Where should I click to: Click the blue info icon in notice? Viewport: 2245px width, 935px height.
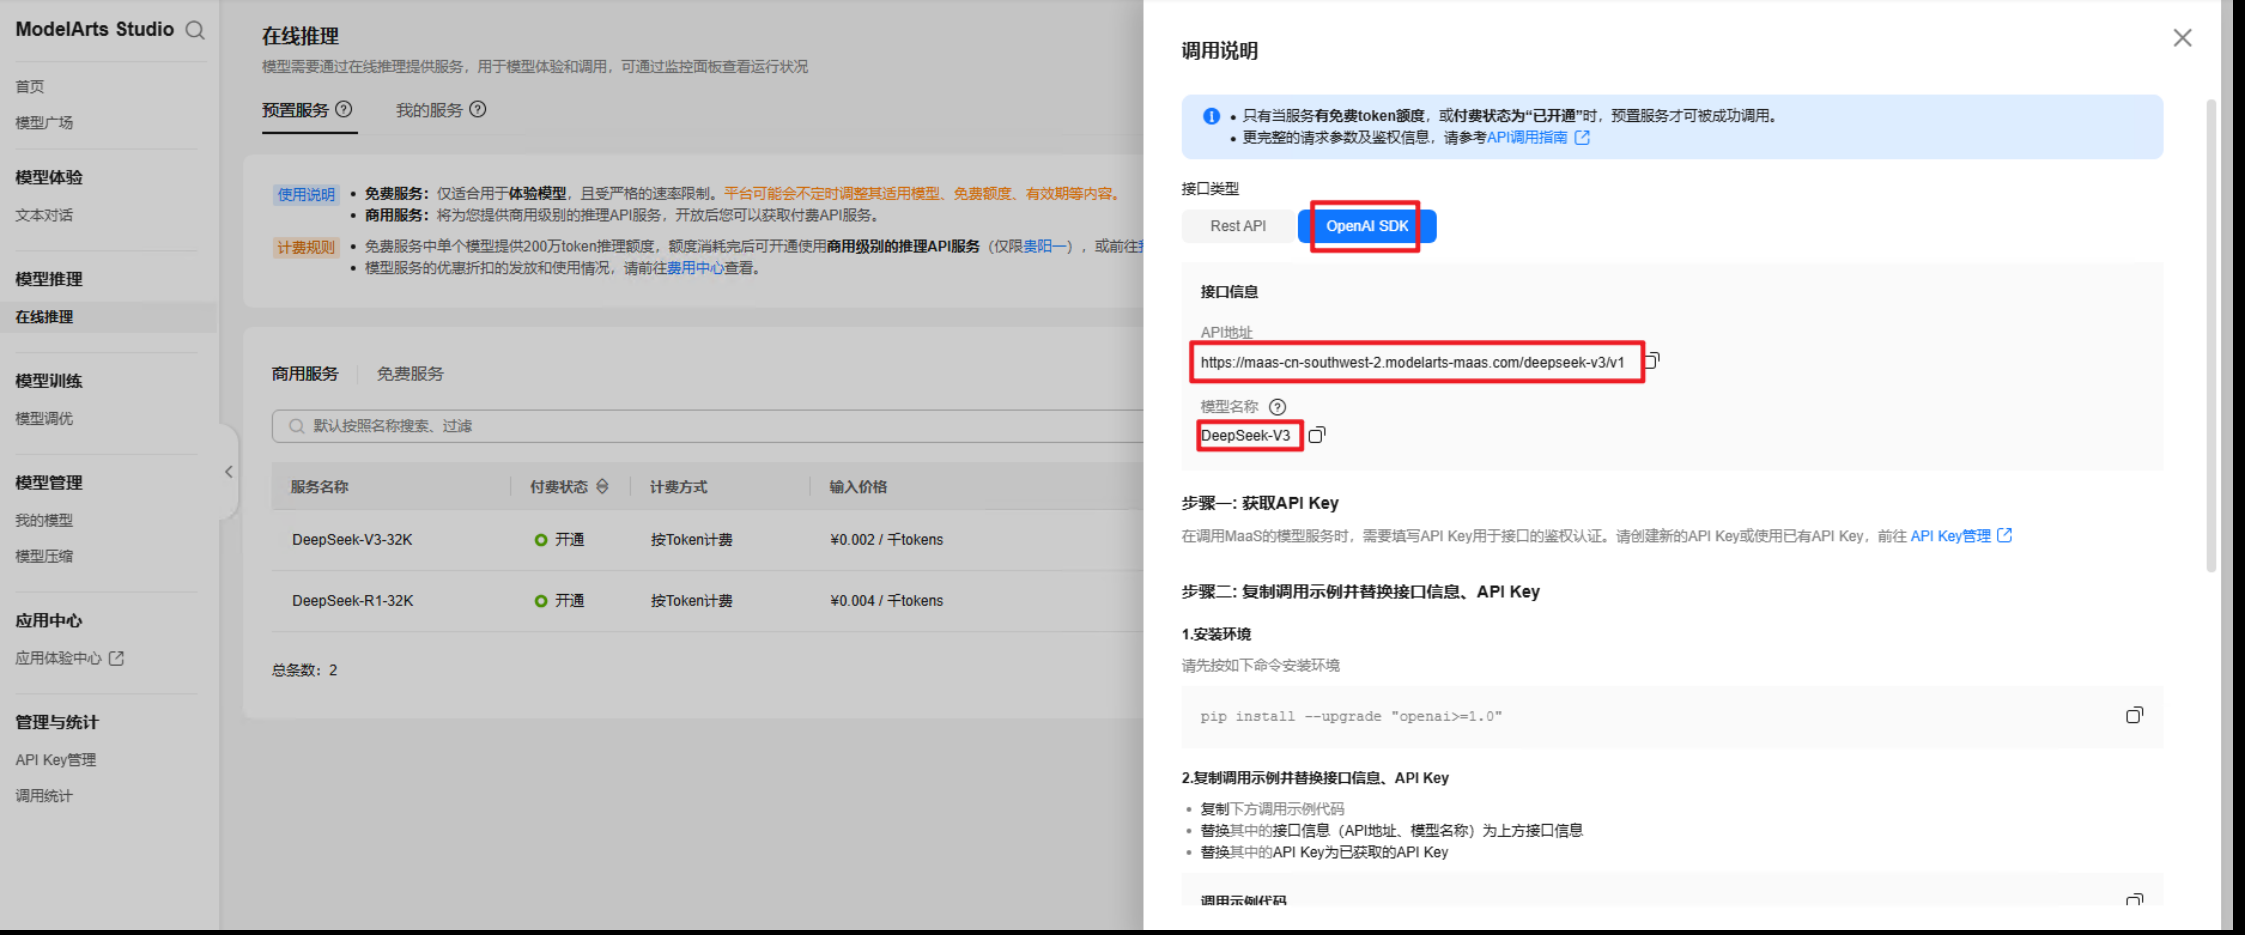pos(1211,116)
